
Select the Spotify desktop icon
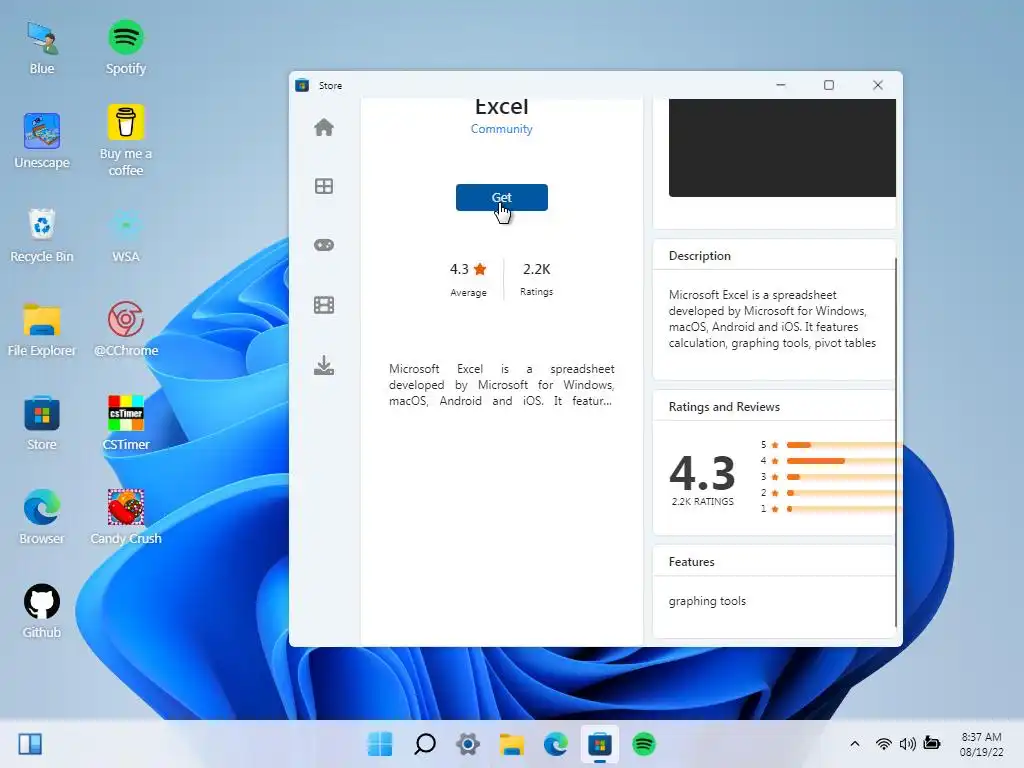125,48
